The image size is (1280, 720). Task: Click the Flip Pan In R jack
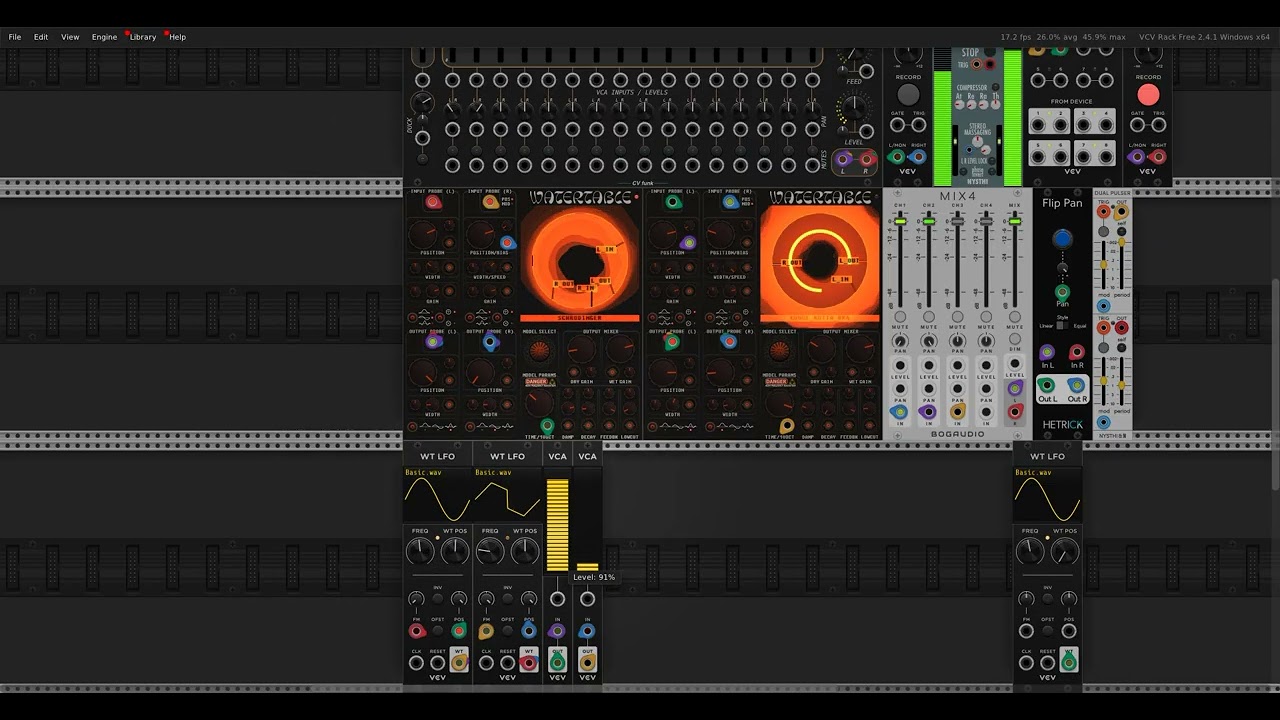(1077, 352)
